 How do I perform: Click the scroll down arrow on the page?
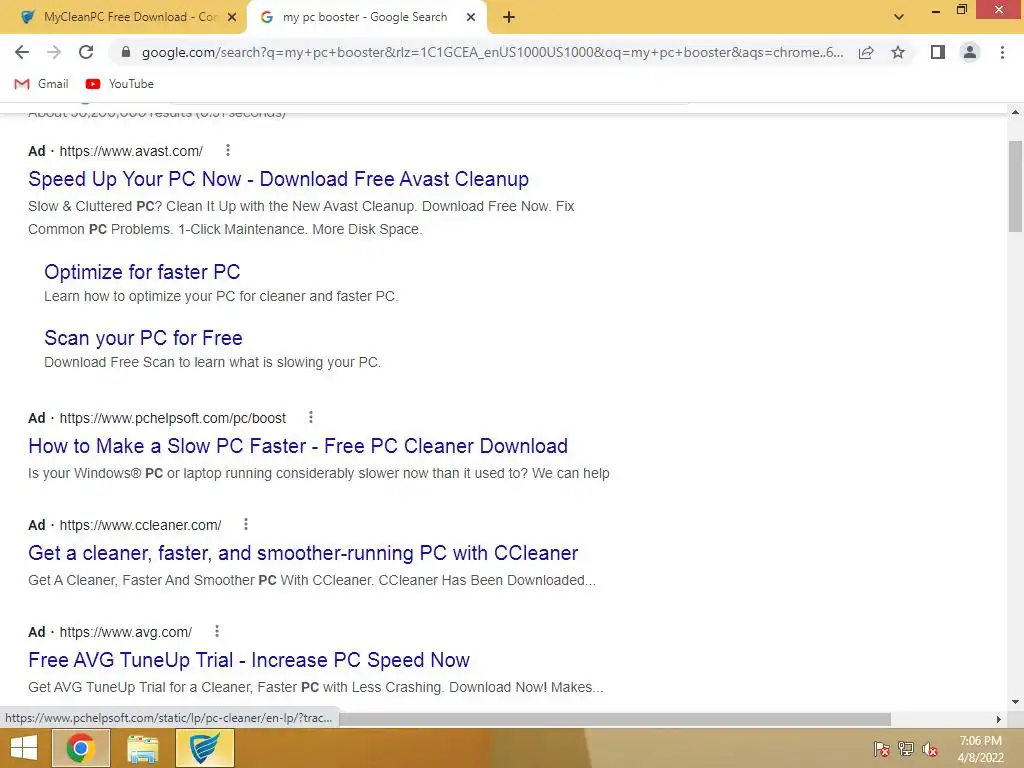click(x=1015, y=702)
